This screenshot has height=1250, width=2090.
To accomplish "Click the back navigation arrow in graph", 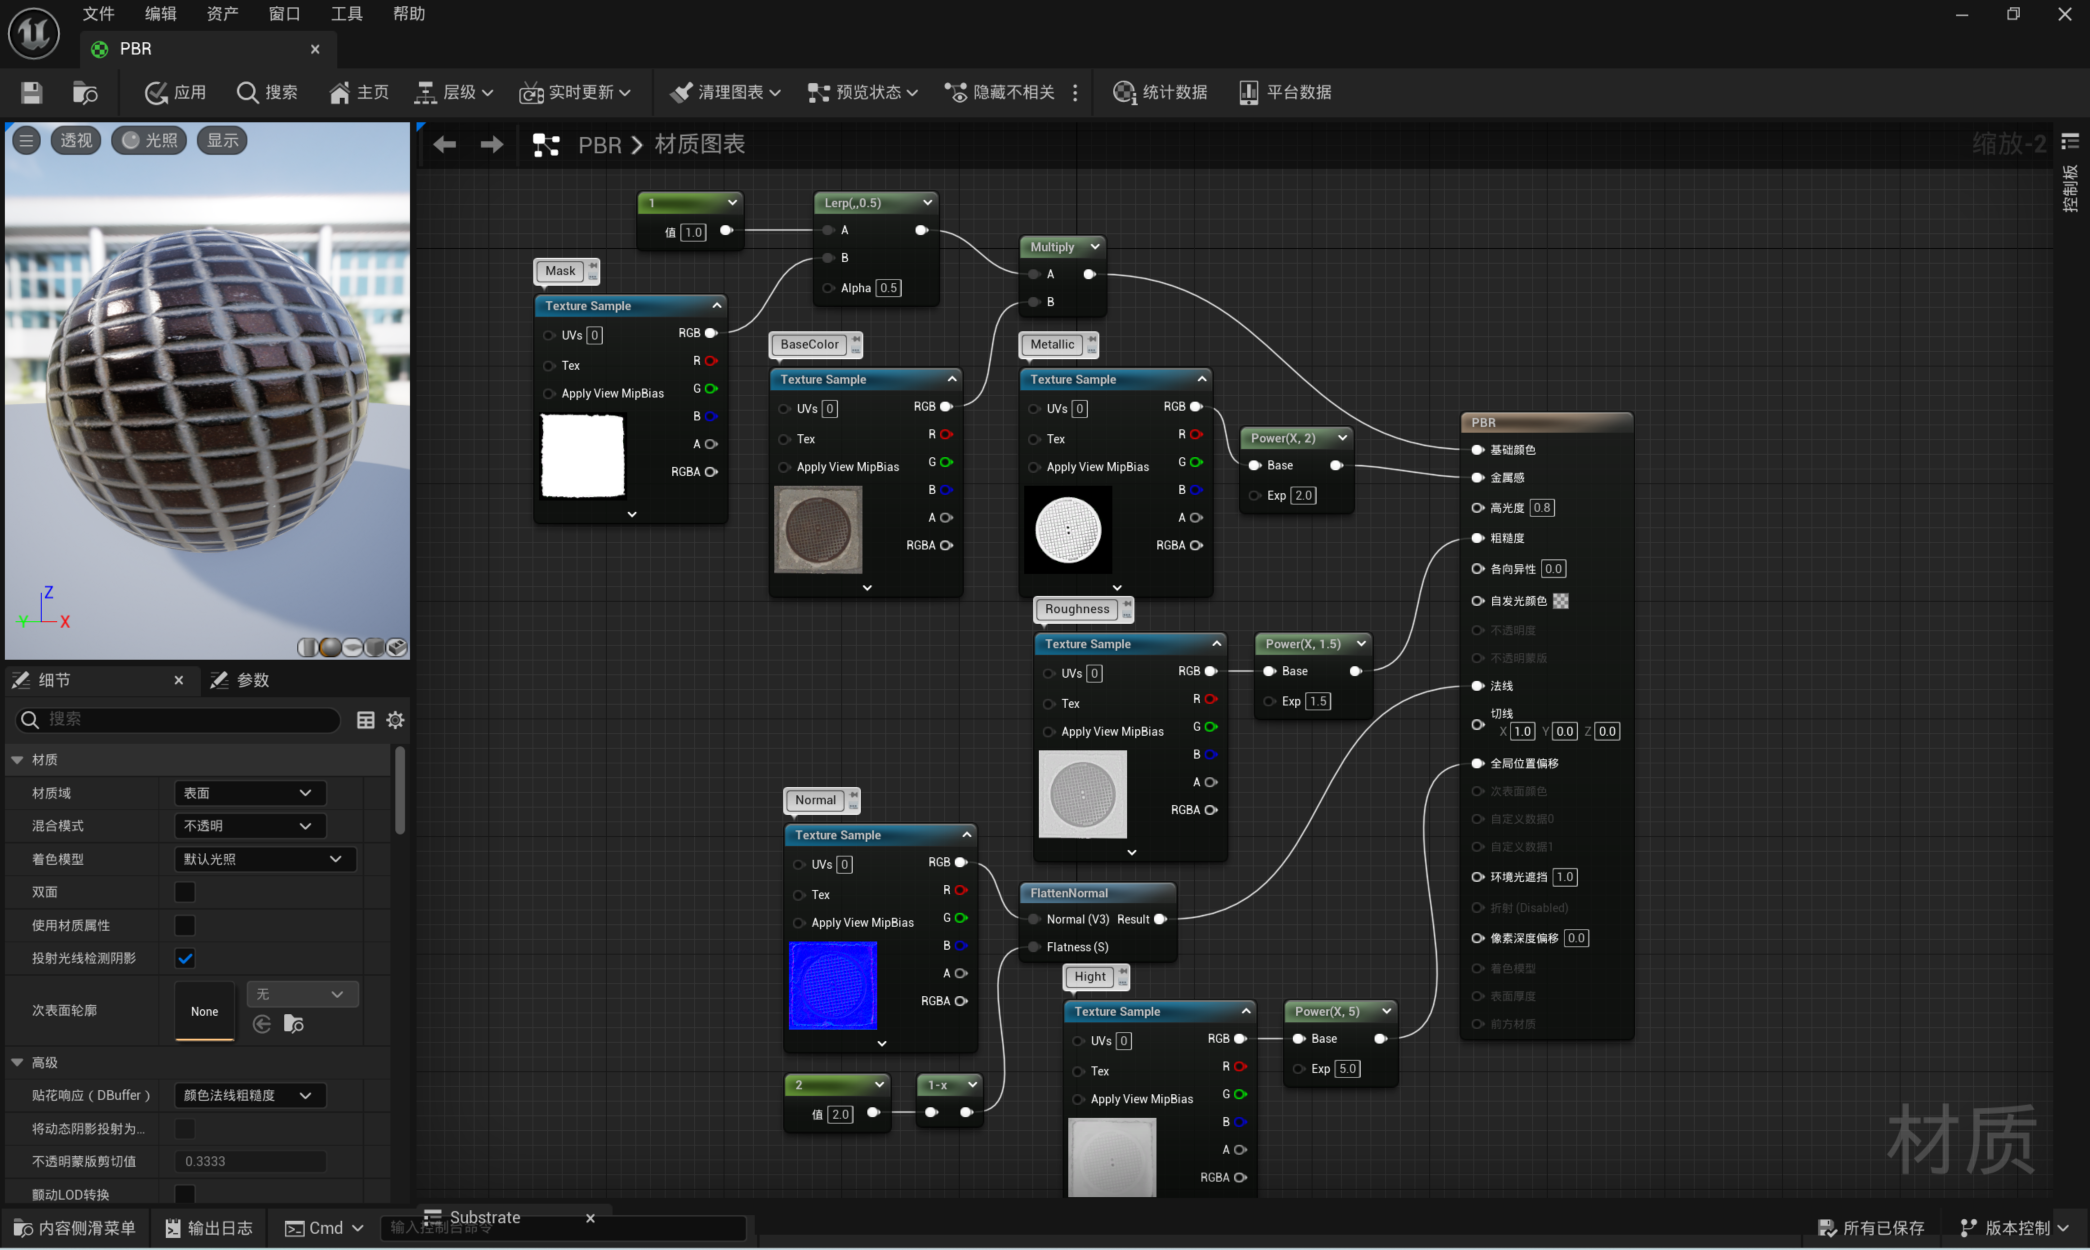I will (x=445, y=145).
